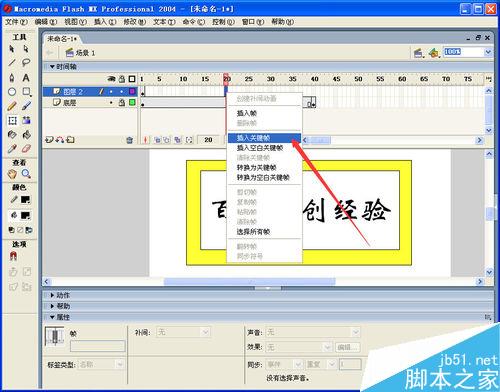The height and width of the screenshot is (392, 500).
Task: Click the frame label input field
Action: click(x=97, y=346)
